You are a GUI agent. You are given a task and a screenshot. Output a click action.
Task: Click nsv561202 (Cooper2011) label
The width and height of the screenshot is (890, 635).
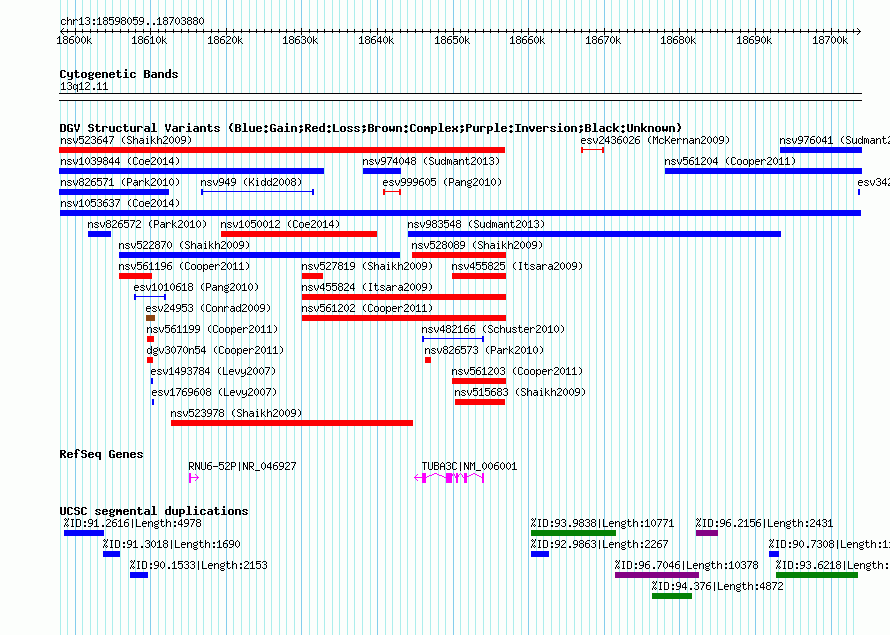[x=367, y=308]
